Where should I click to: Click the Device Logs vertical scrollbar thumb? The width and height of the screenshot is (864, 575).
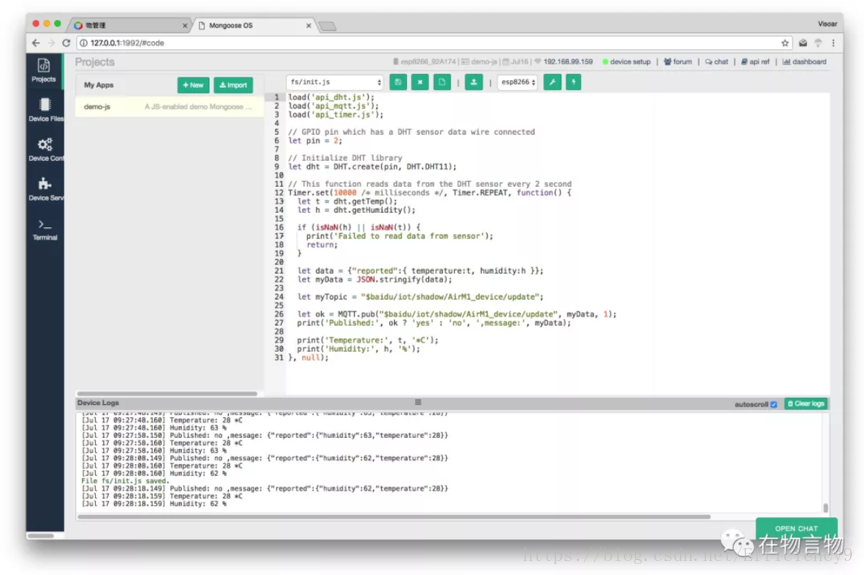(825, 508)
